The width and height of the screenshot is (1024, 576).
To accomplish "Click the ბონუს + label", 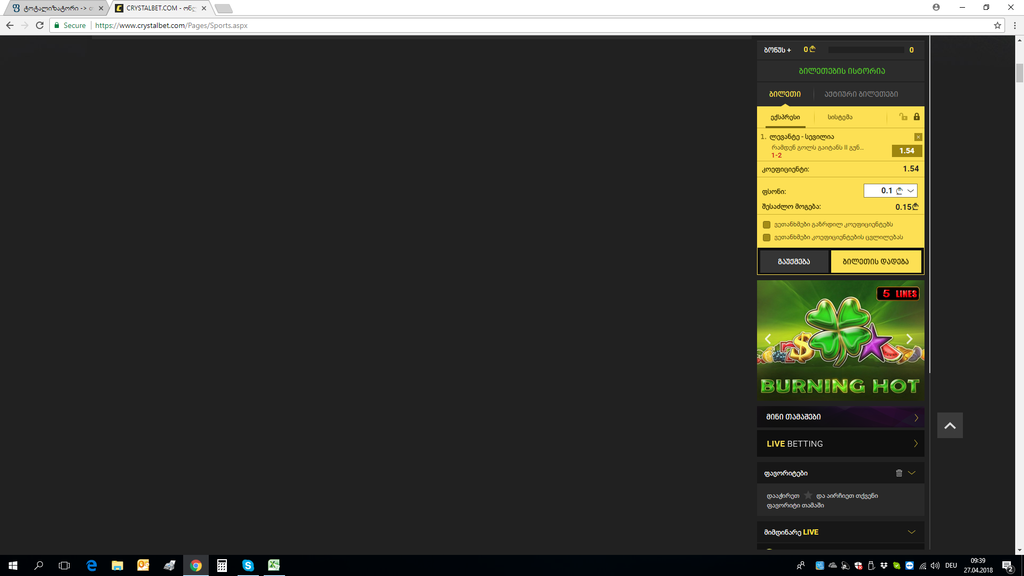I will (x=777, y=50).
